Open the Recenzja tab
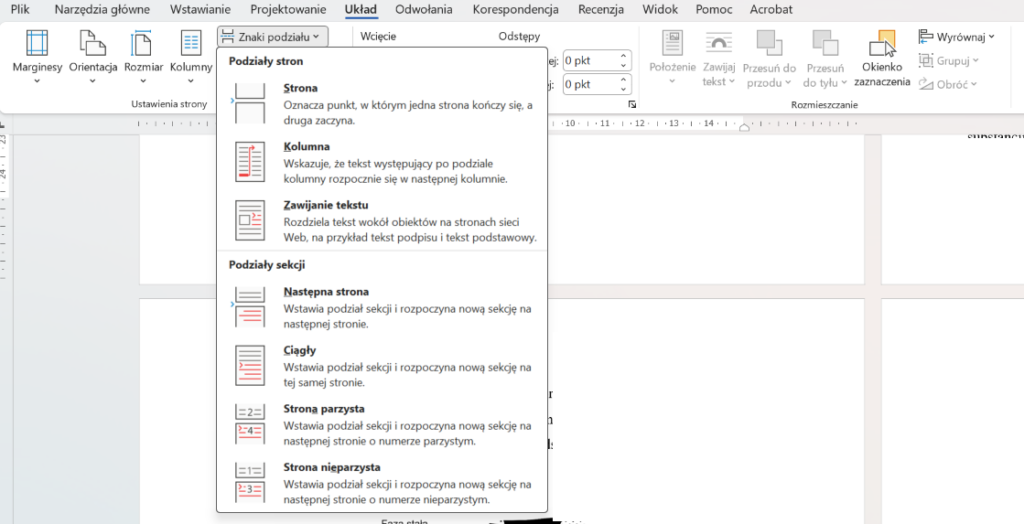The width and height of the screenshot is (1024, 524). click(600, 9)
